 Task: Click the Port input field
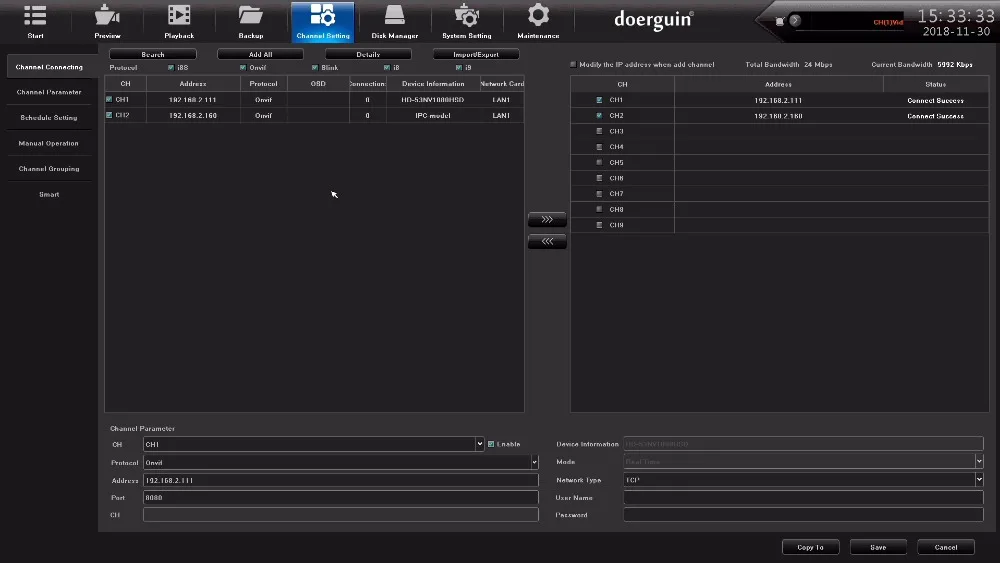click(341, 497)
